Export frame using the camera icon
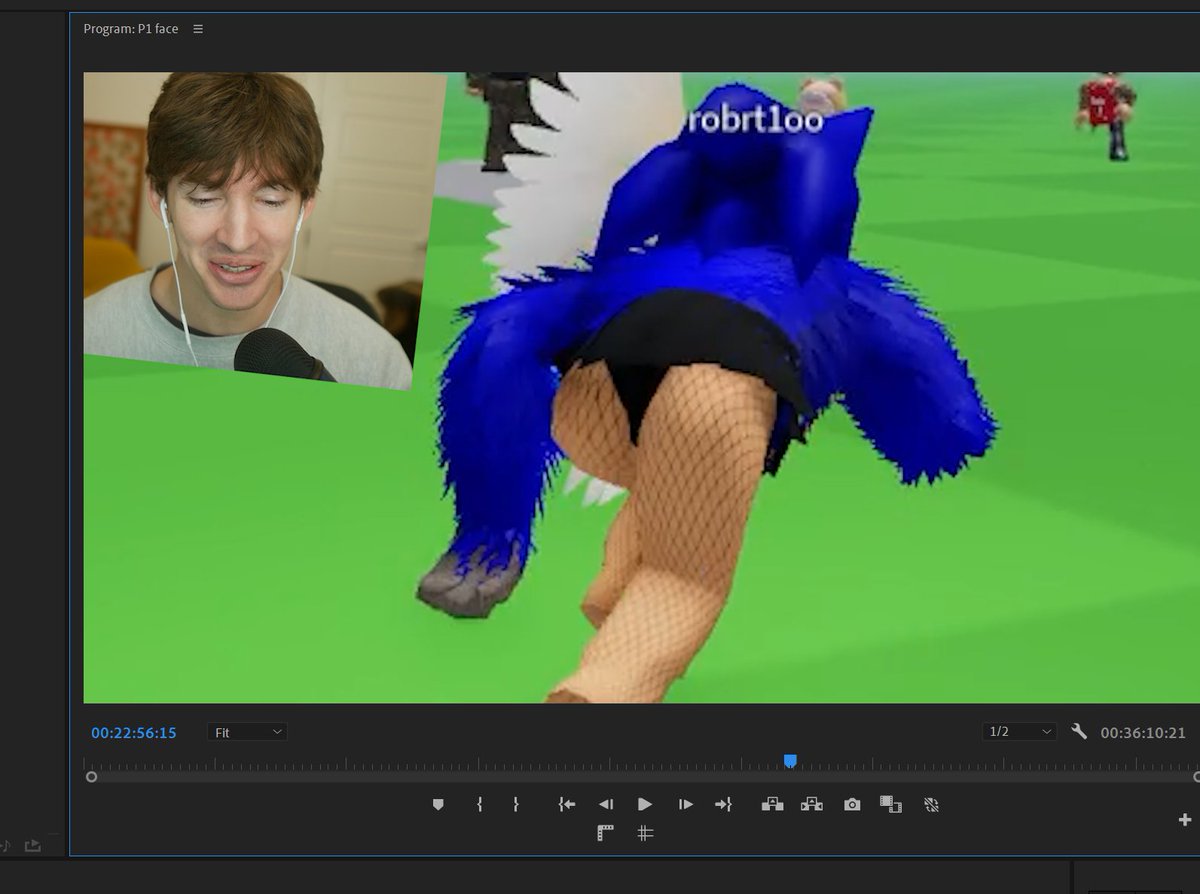Viewport: 1200px width, 894px height. pos(852,804)
